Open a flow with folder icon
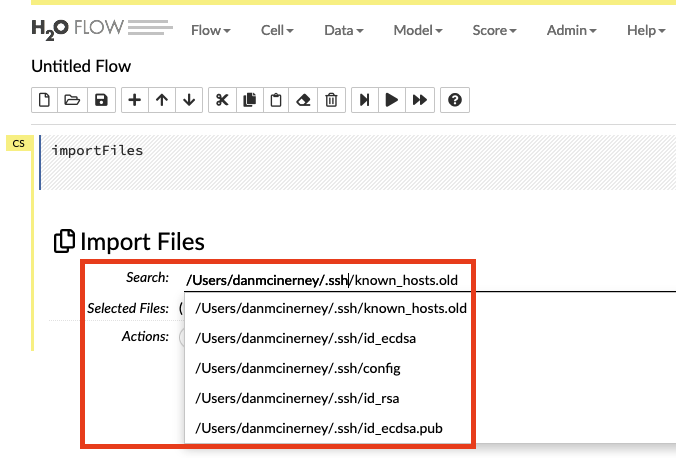This screenshot has height=458, width=676. [72, 100]
